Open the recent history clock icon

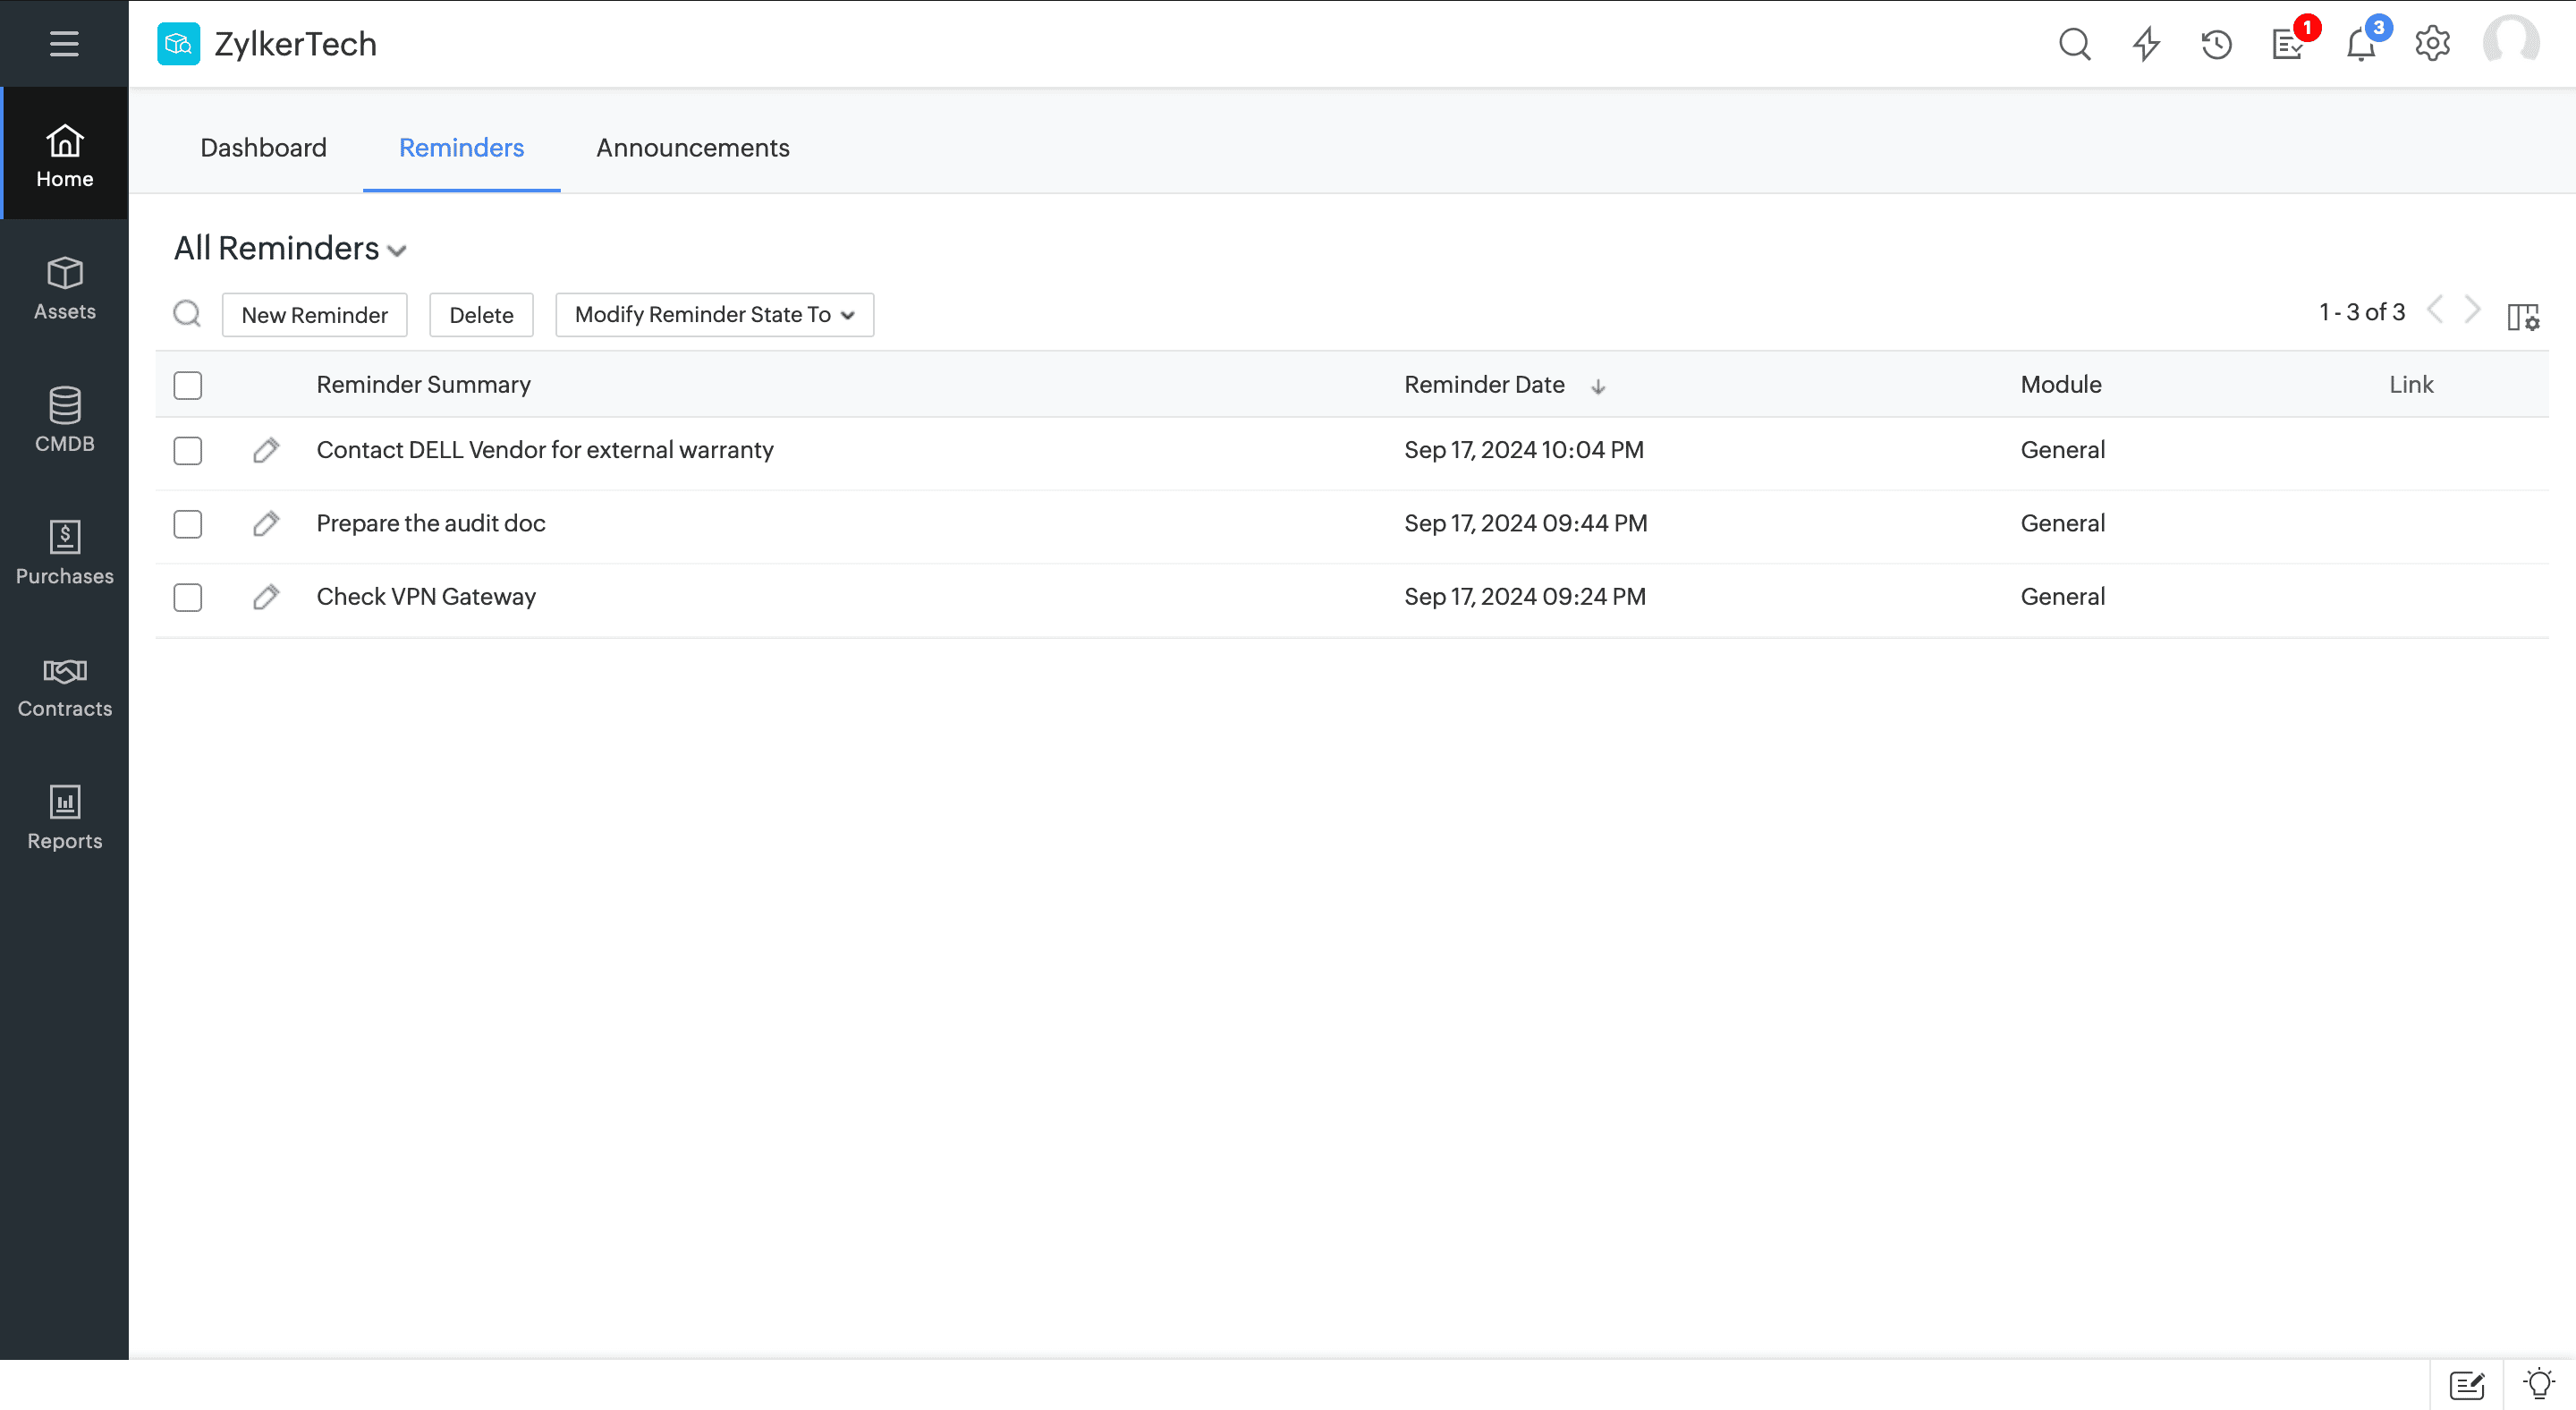(2216, 44)
